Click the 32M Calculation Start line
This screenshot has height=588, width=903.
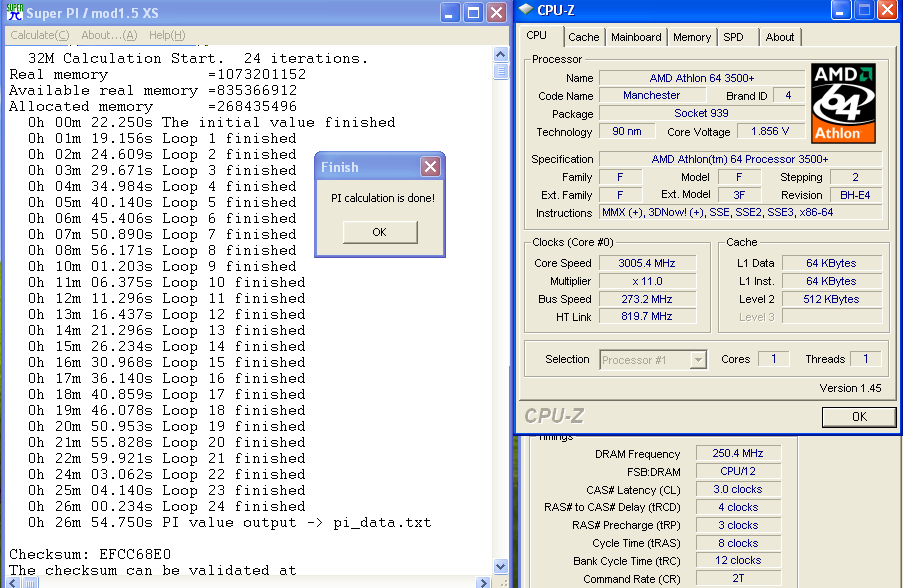pos(198,58)
